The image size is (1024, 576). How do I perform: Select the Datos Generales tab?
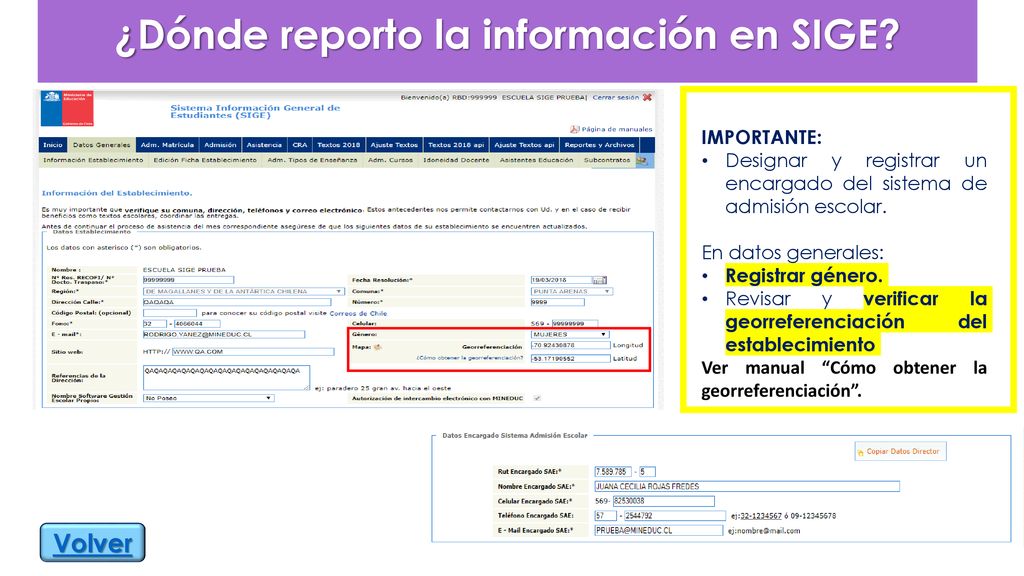(x=101, y=145)
